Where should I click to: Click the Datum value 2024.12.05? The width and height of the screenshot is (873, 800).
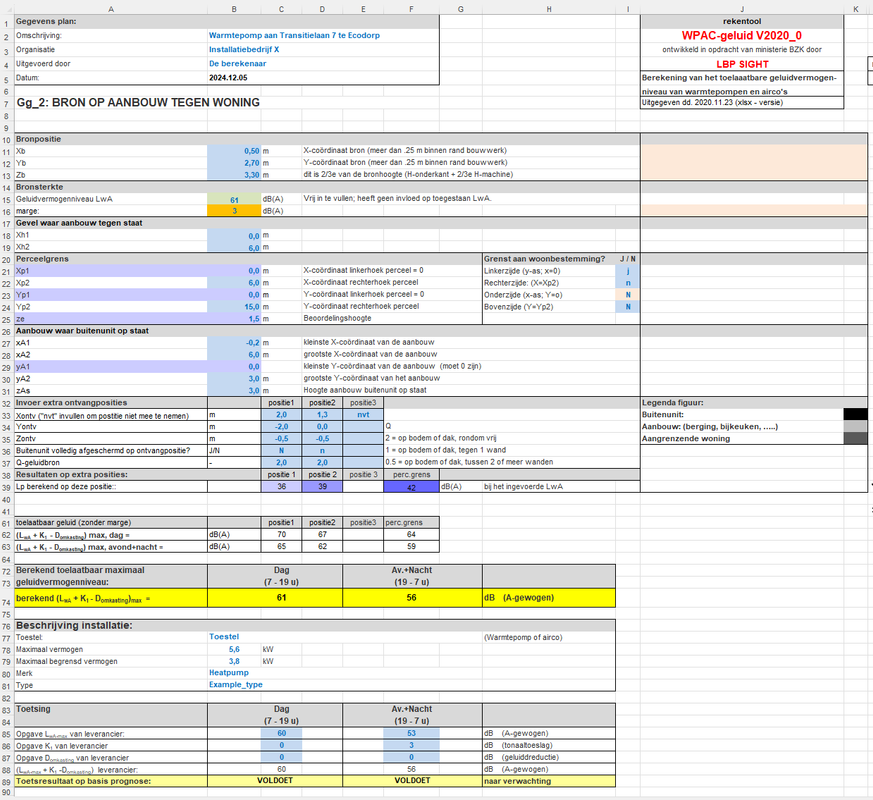[228, 78]
